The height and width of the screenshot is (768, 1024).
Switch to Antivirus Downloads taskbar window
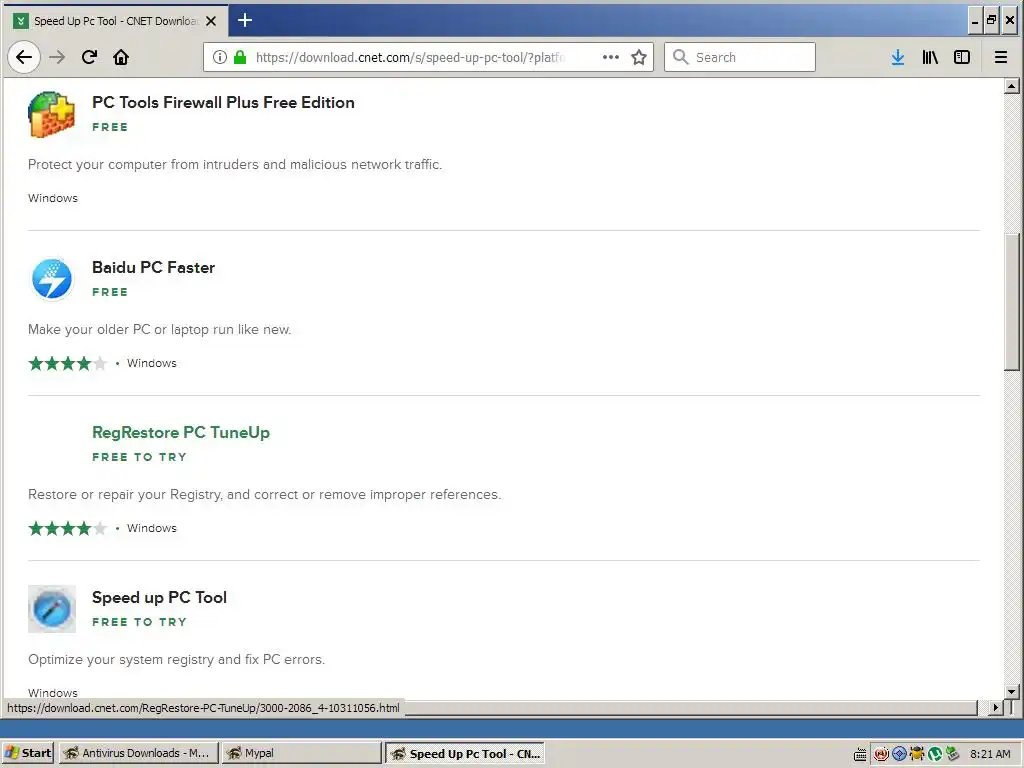[x=137, y=753]
